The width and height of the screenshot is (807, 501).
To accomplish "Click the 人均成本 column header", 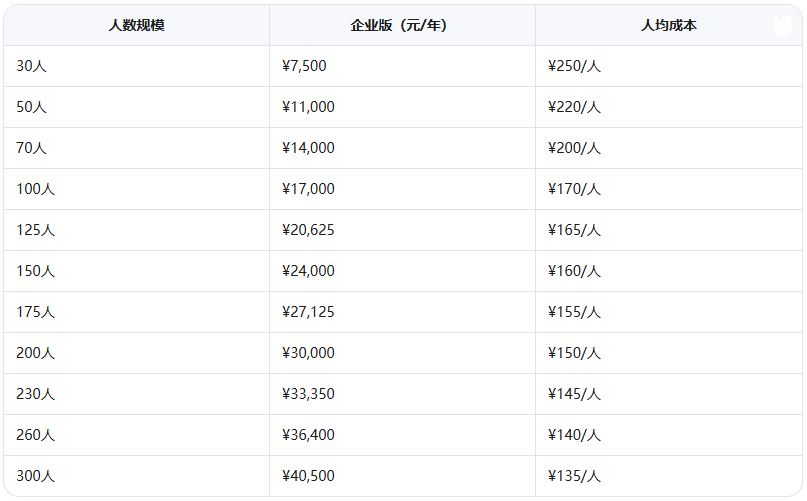I will (669, 25).
